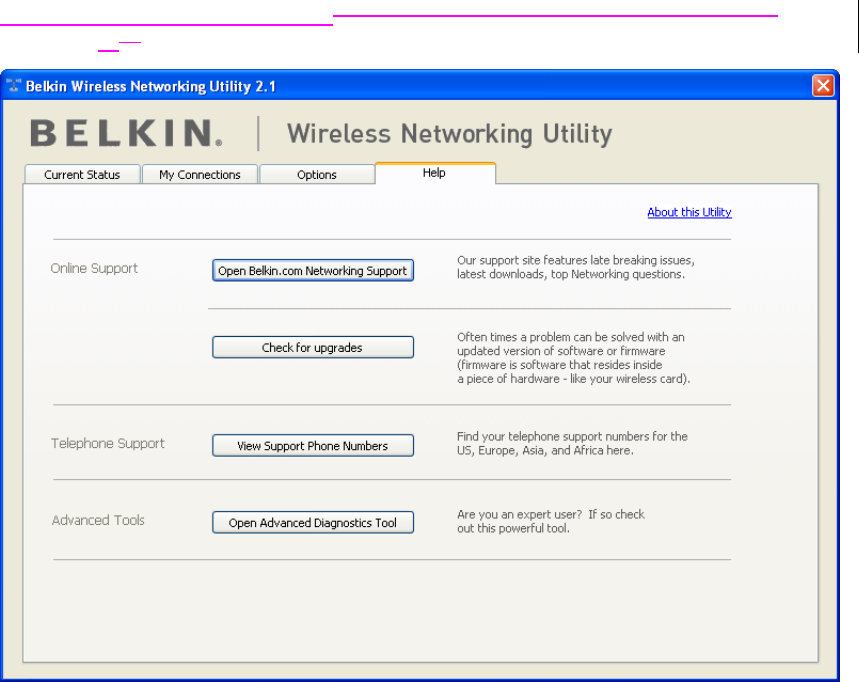Click the 'Often times a problem' description
859x682 pixels.
(x=574, y=358)
